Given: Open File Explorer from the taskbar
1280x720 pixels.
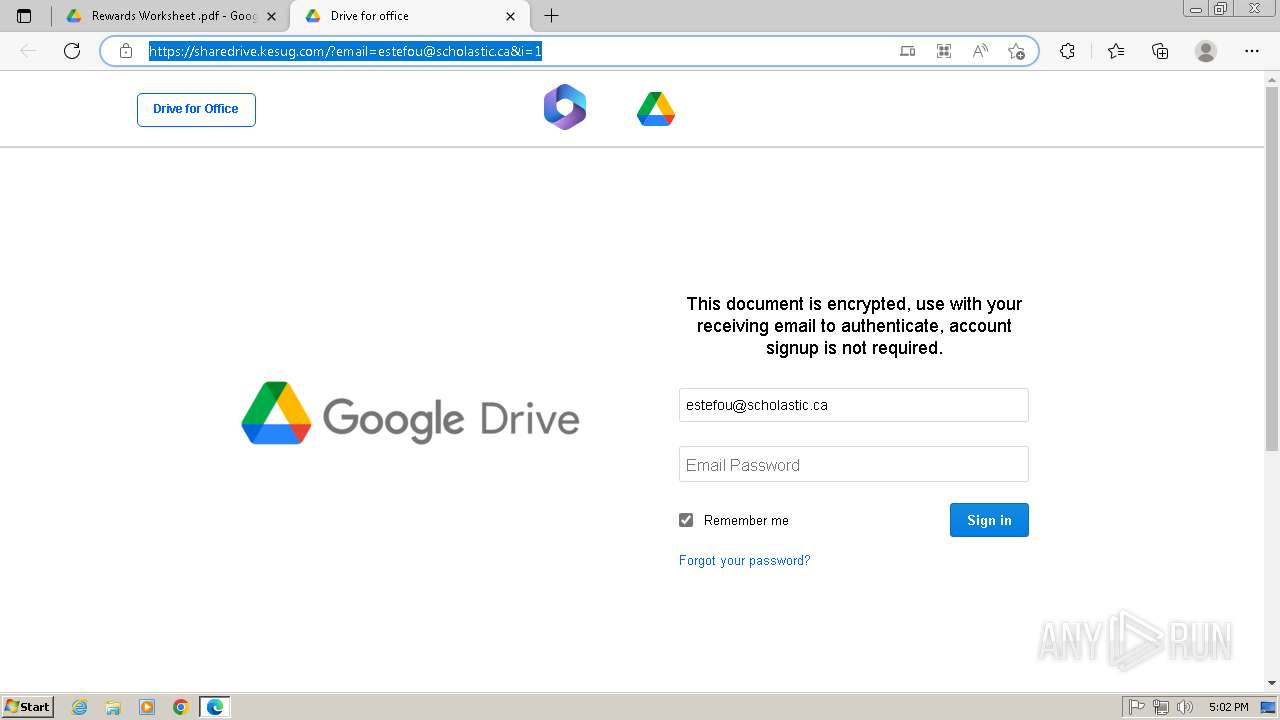Looking at the screenshot, I should pyautogui.click(x=113, y=707).
